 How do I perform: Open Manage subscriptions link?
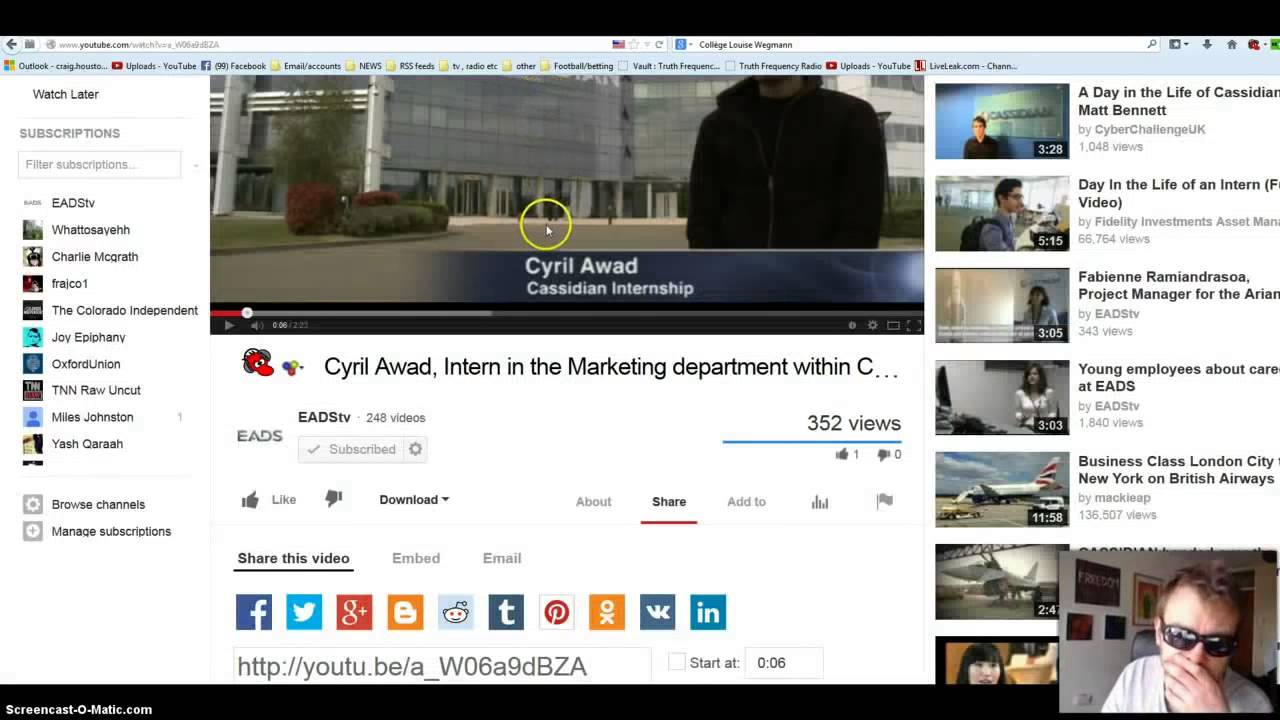pyautogui.click(x=111, y=531)
